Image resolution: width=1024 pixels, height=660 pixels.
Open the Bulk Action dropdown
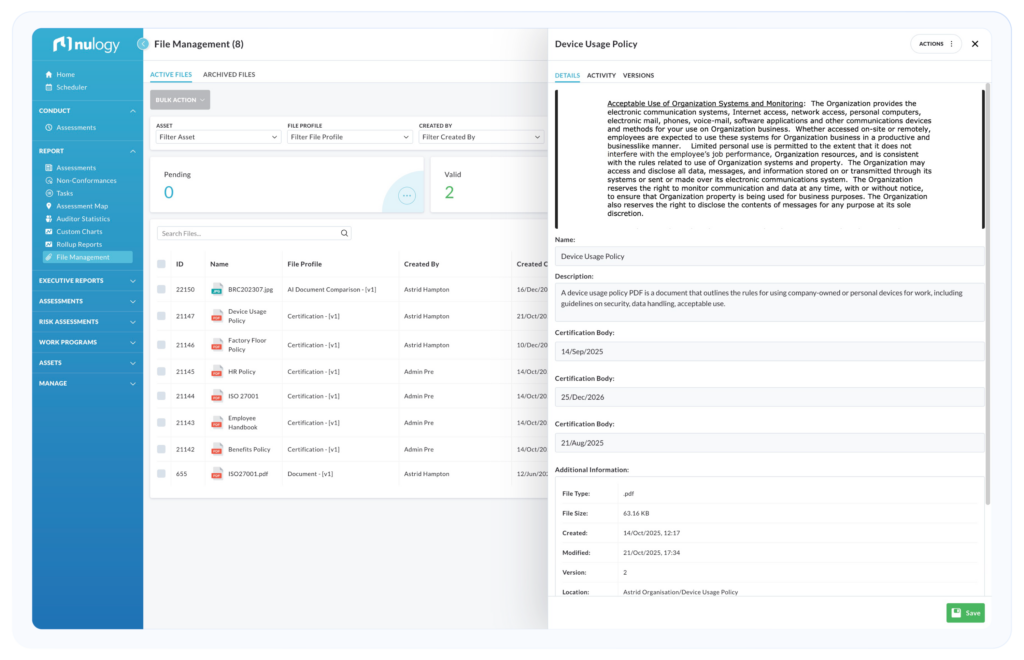[180, 100]
